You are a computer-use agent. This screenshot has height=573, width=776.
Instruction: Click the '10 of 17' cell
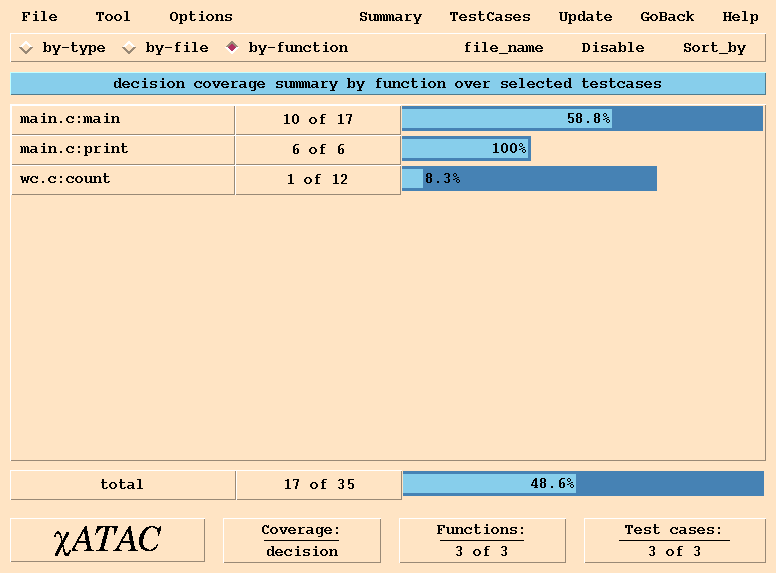tap(318, 119)
